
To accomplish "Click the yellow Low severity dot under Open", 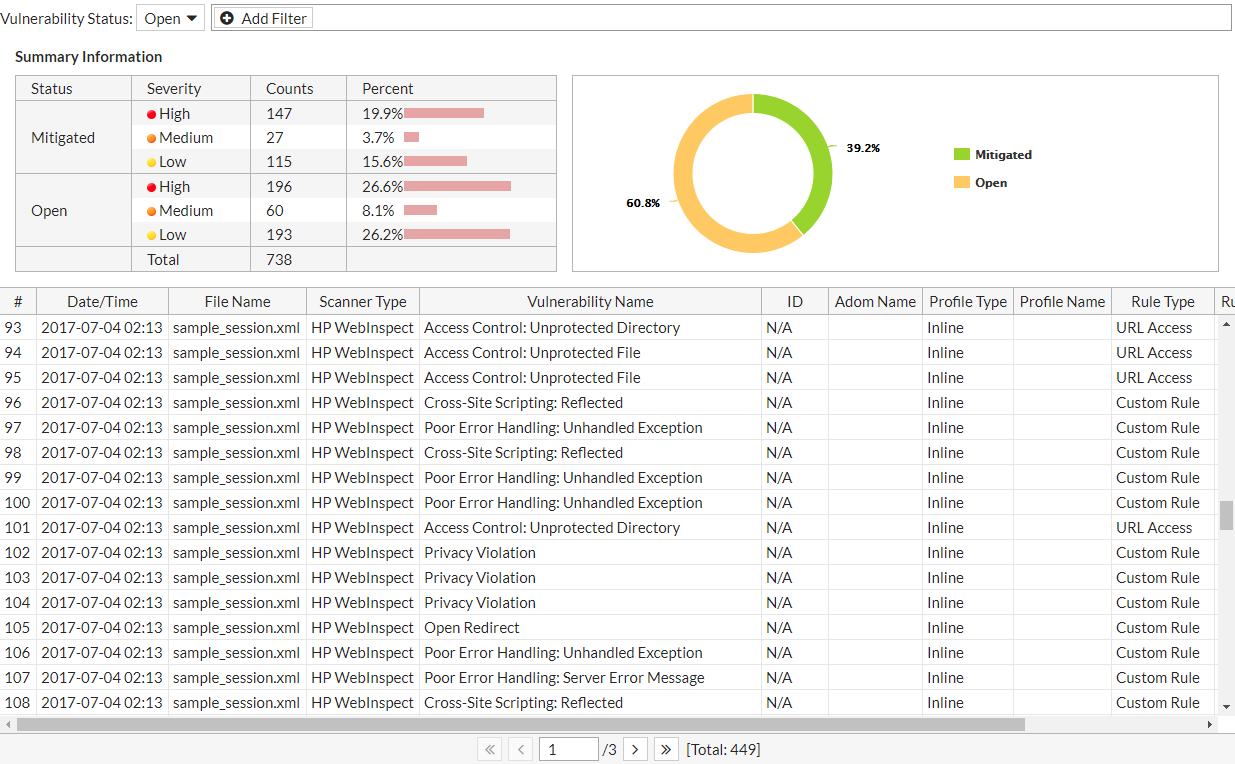I will (x=153, y=234).
